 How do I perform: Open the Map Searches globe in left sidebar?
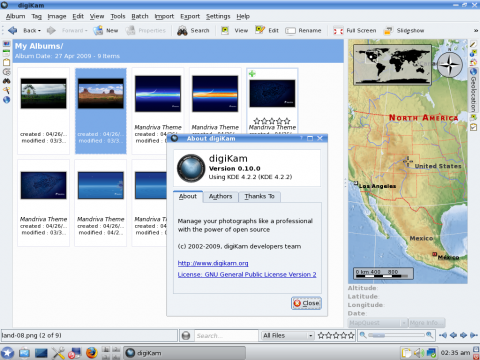pyautogui.click(x=6, y=100)
